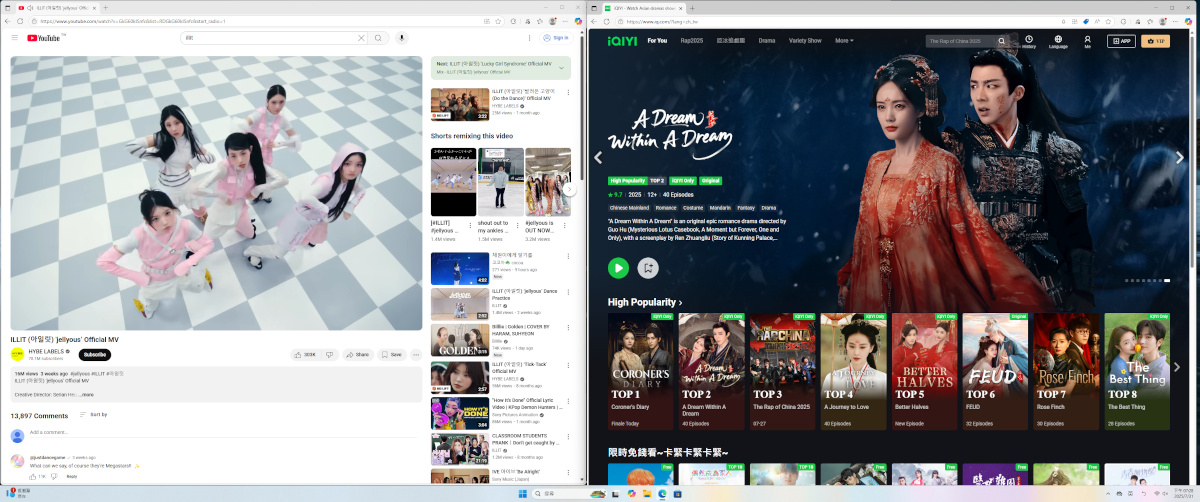1200x502 pixels.
Task: Share the ILLIT video
Action: point(357,354)
